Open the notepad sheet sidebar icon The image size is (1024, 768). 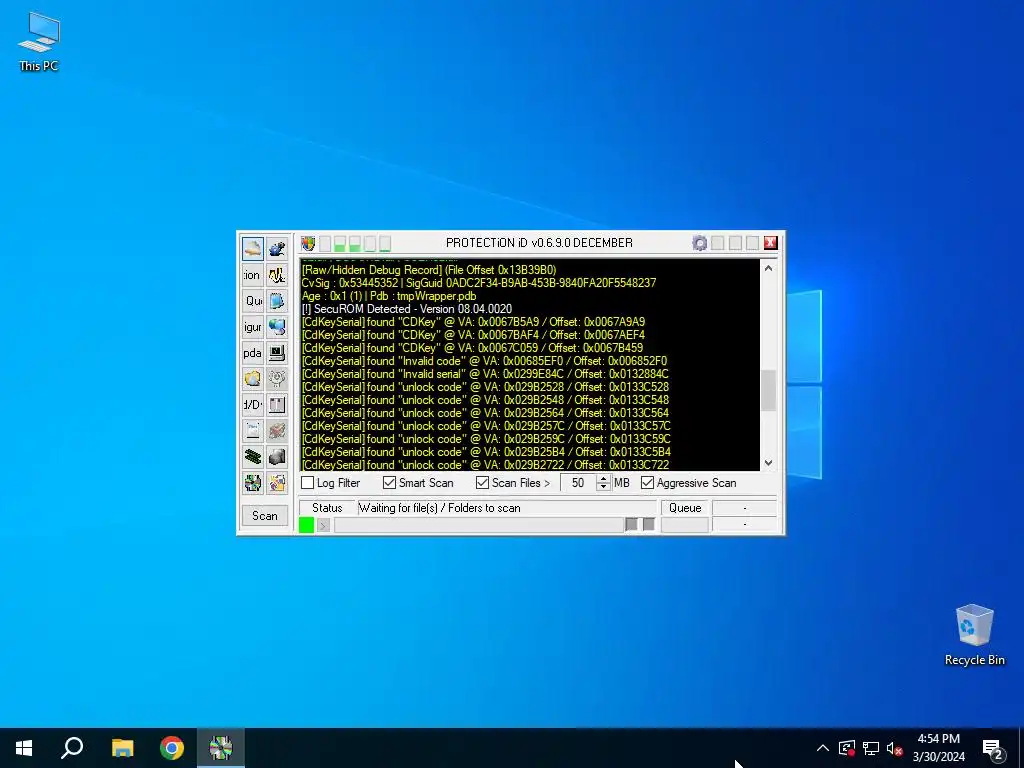tap(253, 430)
